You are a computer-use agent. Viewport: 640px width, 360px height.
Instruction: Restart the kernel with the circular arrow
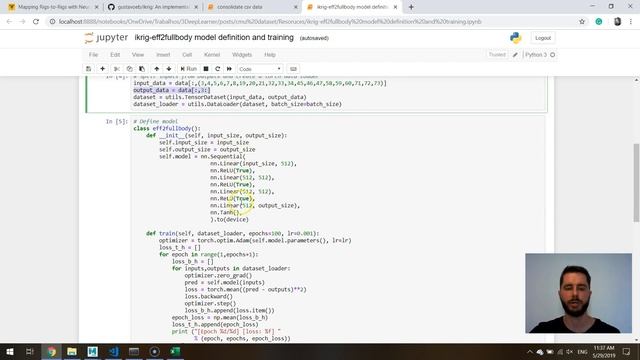pyautogui.click(x=218, y=69)
